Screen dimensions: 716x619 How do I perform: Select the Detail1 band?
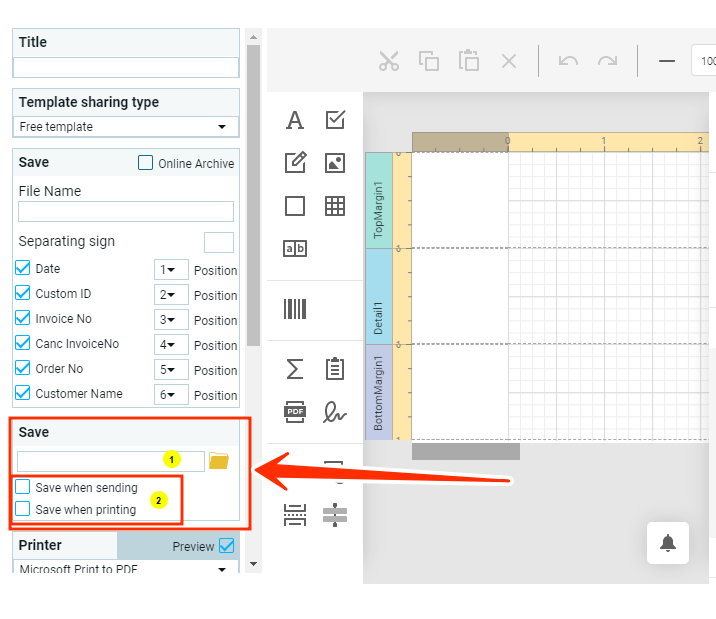pyautogui.click(x=379, y=296)
